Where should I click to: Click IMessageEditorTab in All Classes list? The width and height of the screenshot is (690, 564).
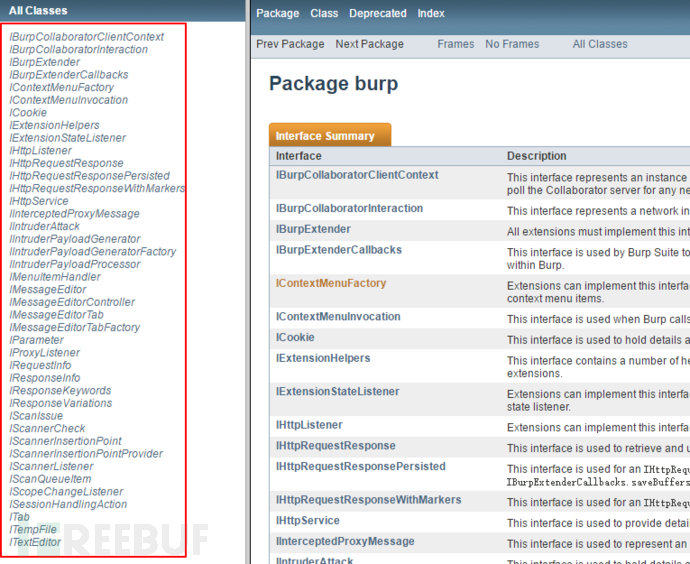pyautogui.click(x=56, y=315)
